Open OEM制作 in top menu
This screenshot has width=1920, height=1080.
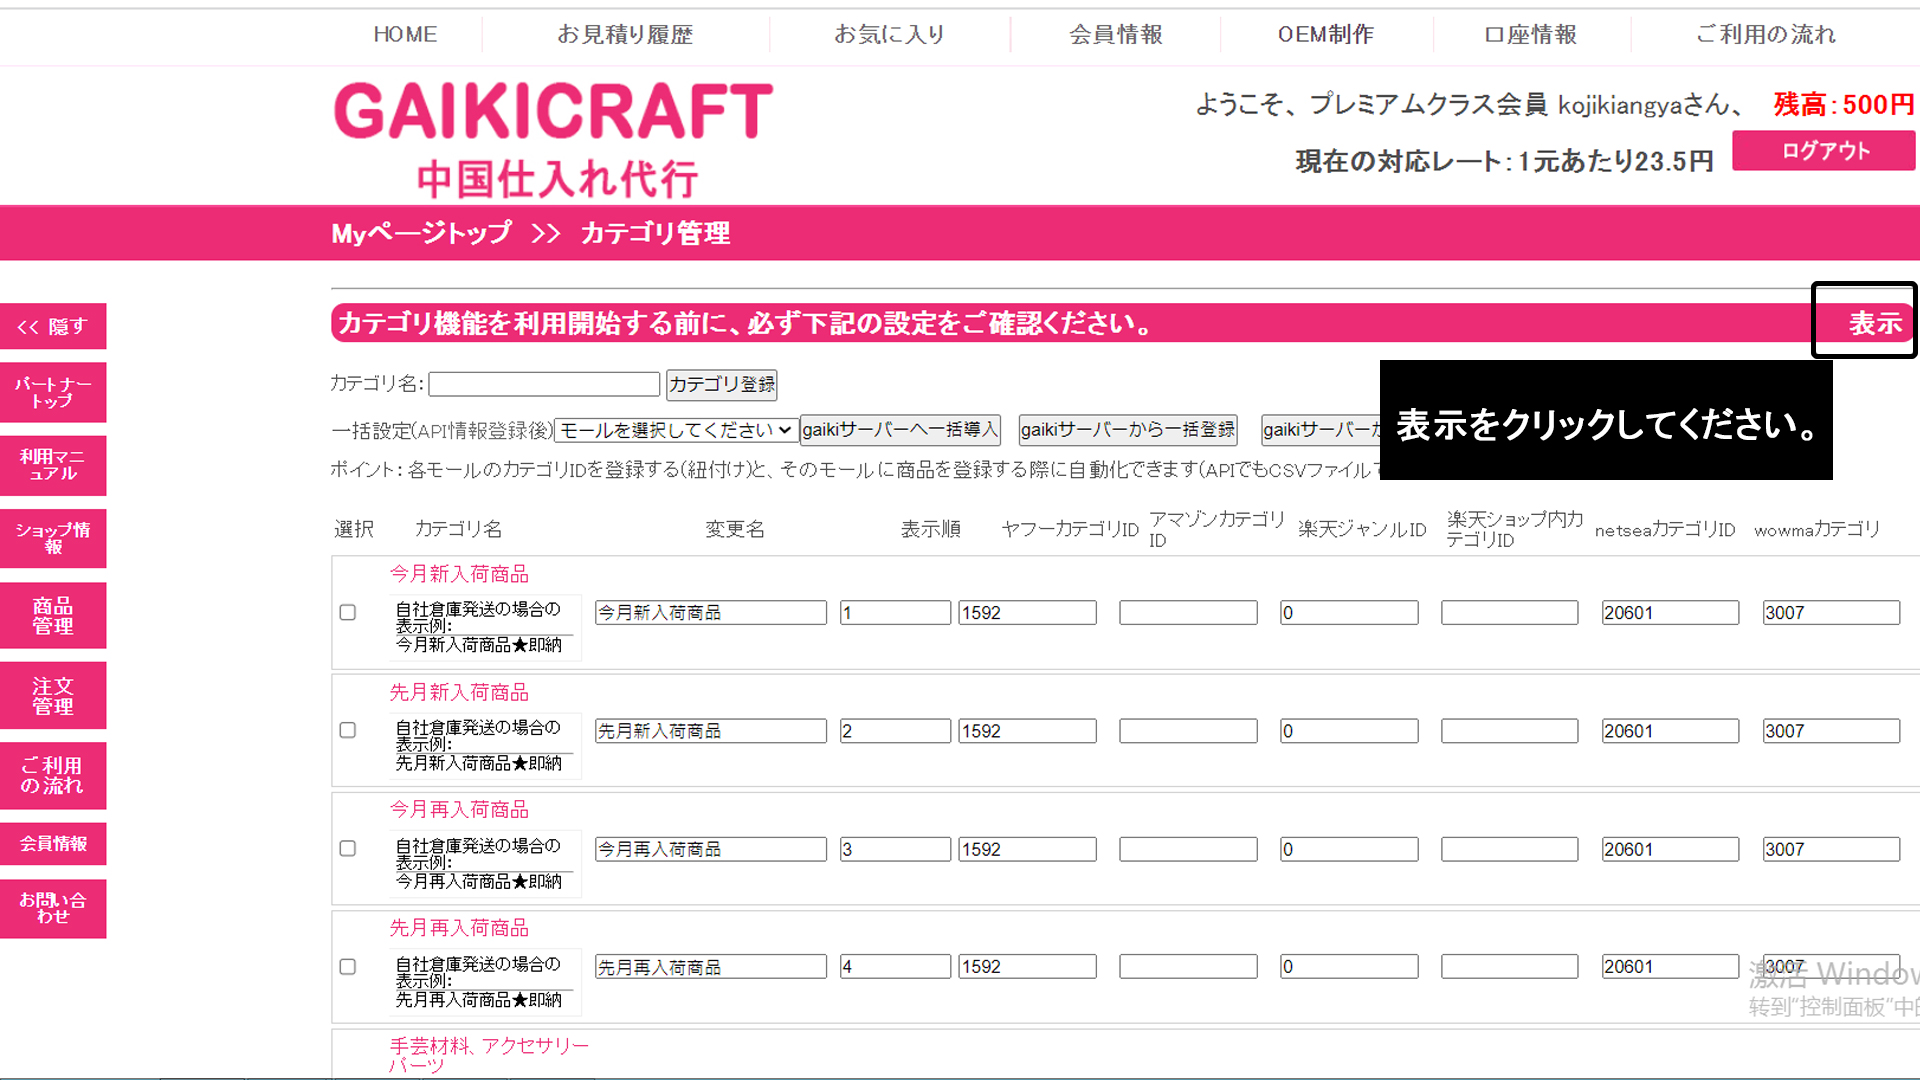1325,34
